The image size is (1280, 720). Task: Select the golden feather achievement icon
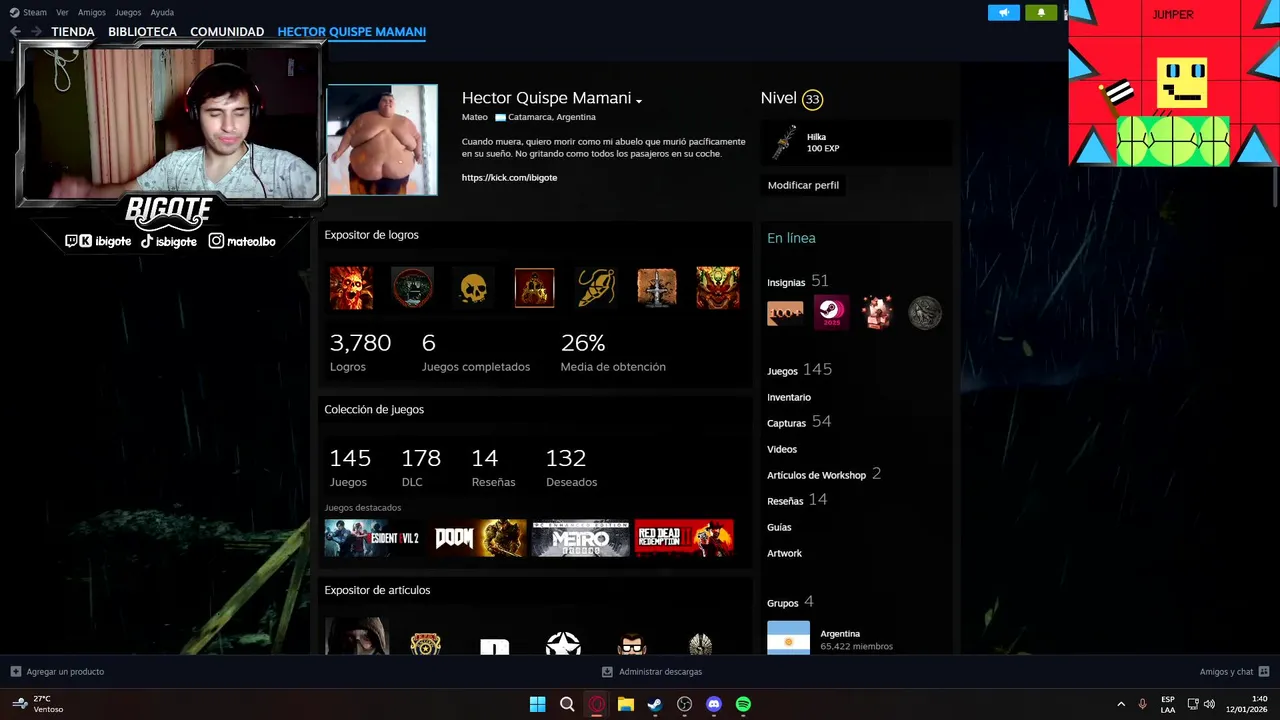(596, 288)
